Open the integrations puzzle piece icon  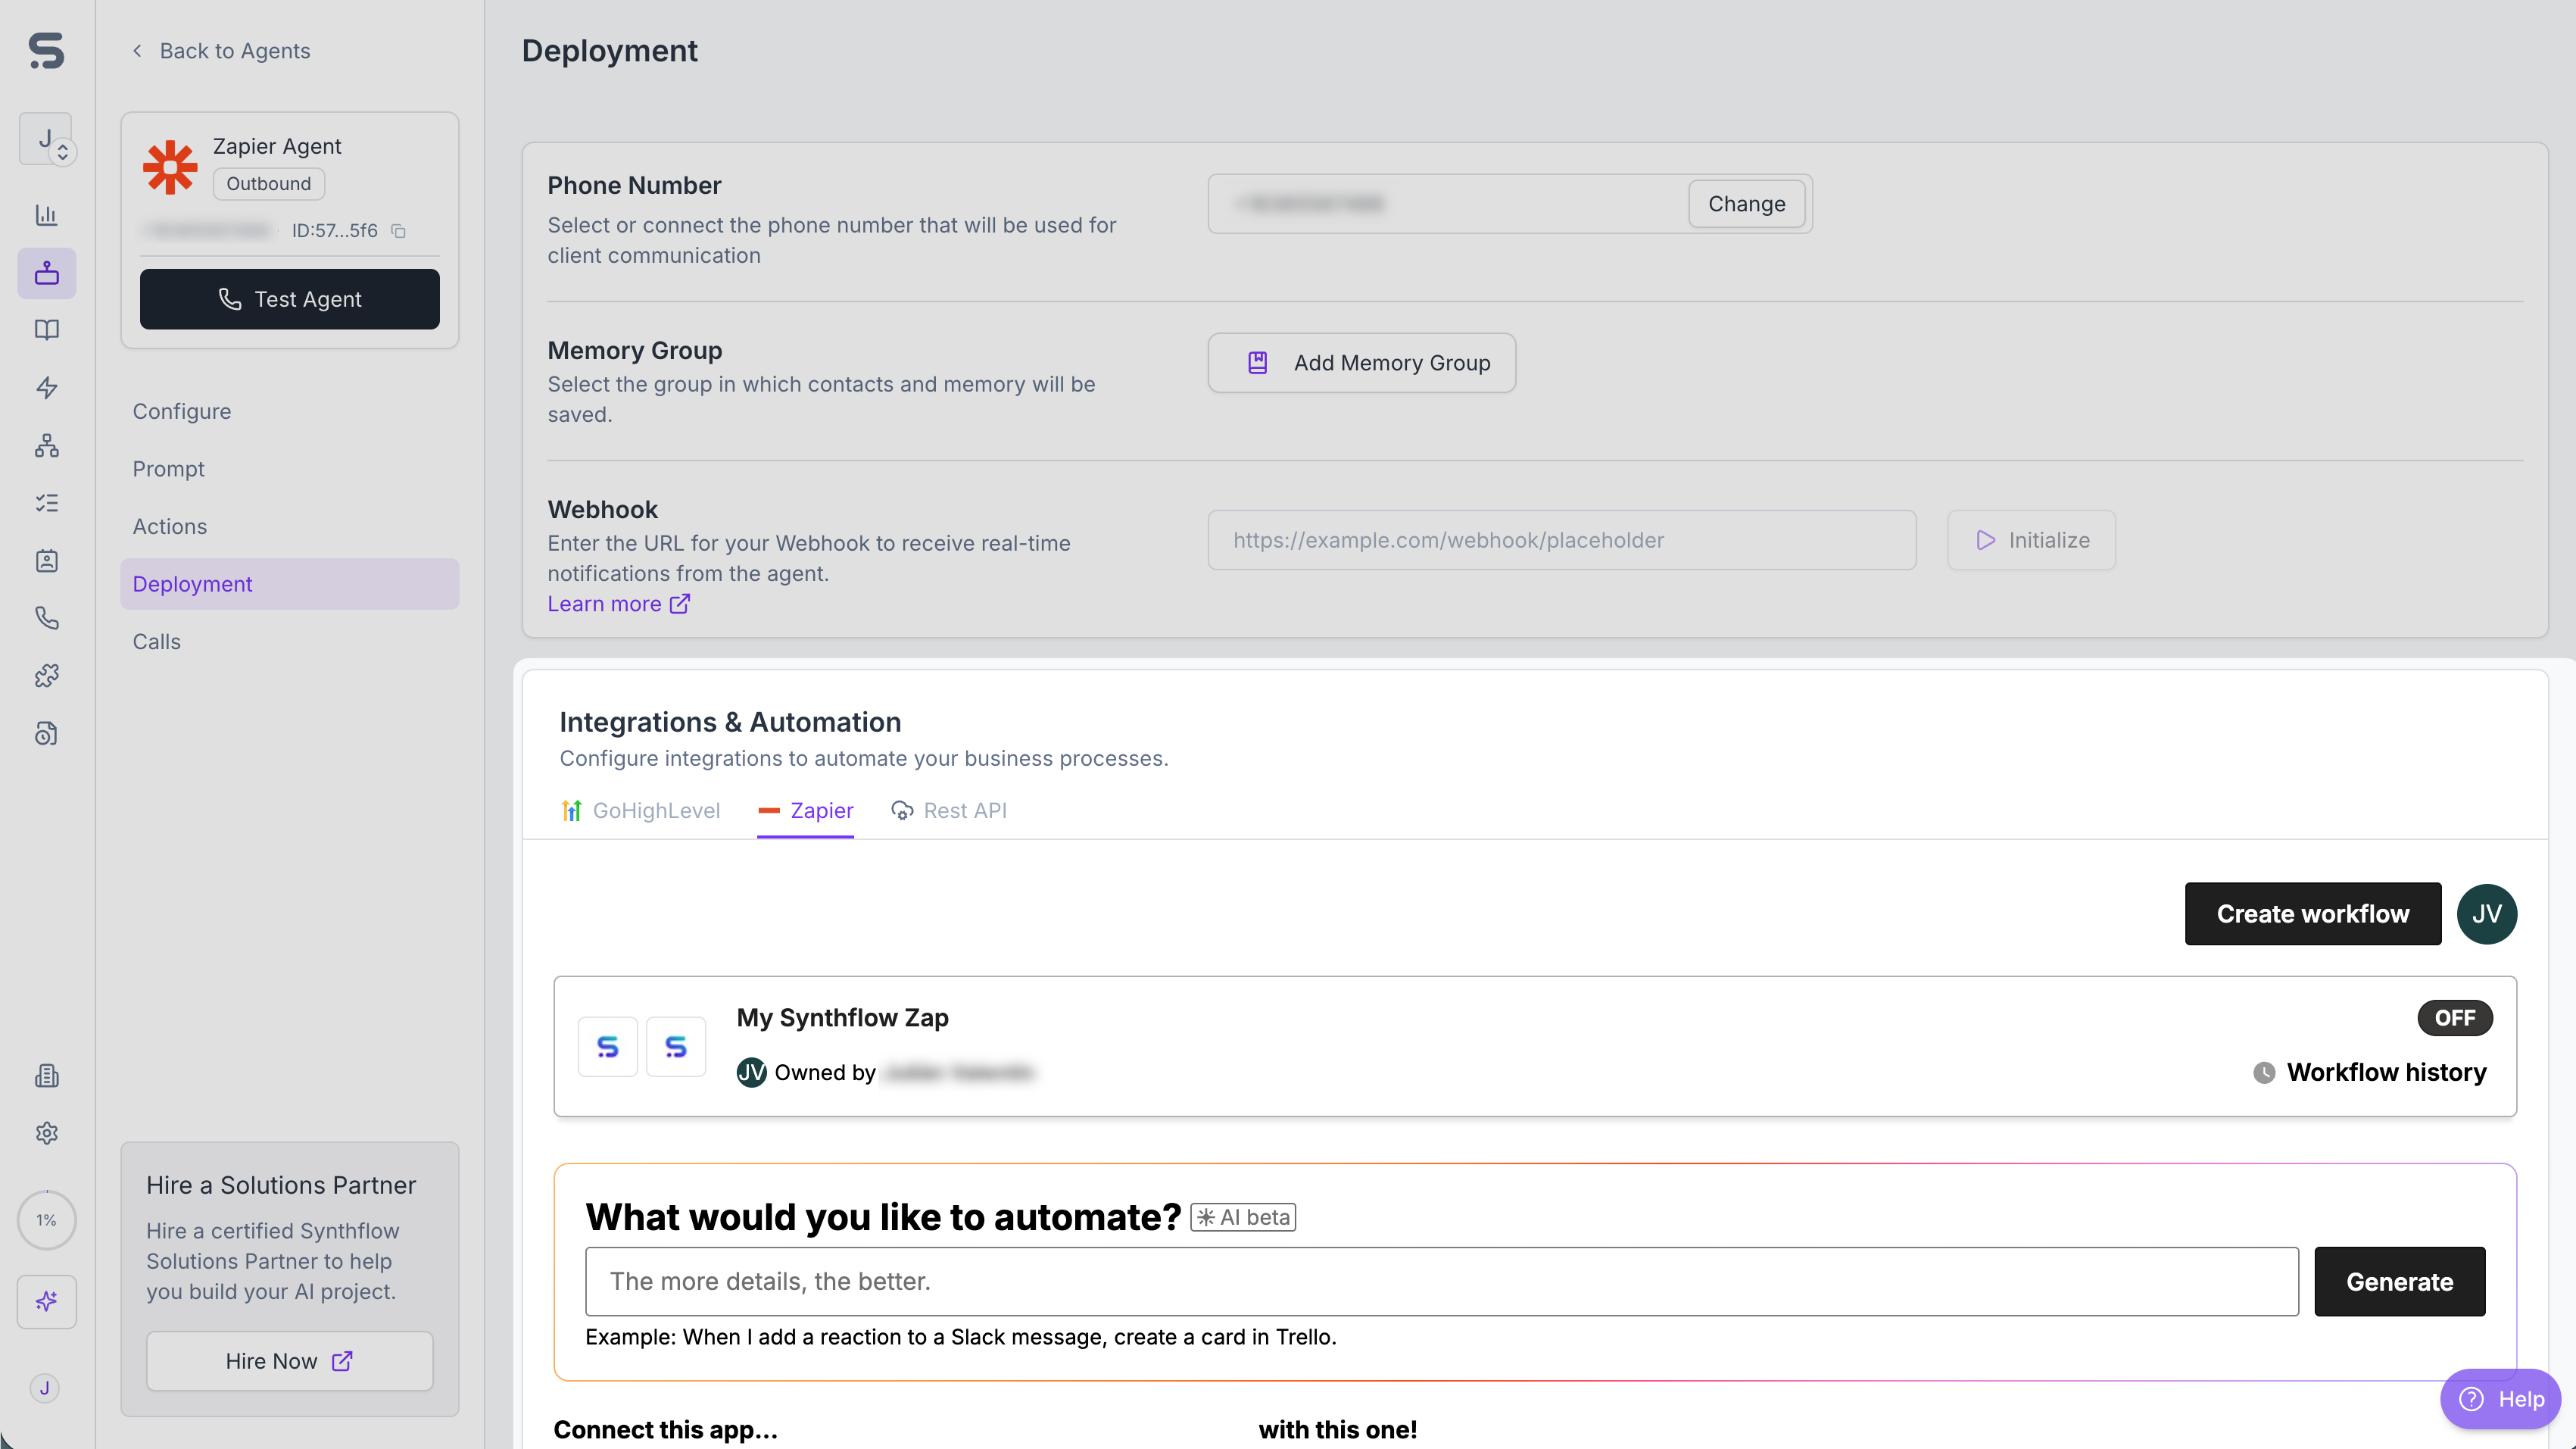(46, 676)
